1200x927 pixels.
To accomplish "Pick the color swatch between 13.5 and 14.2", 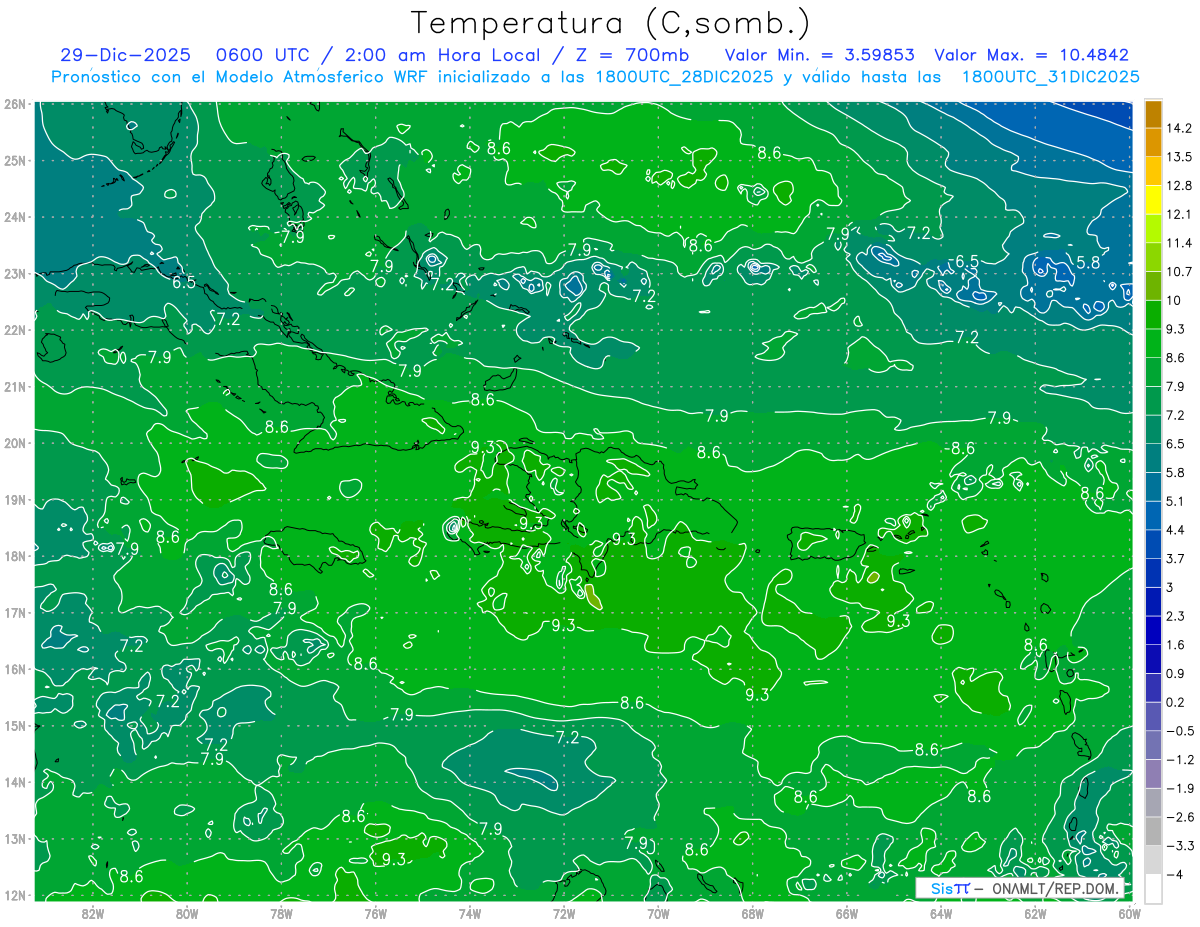I will pyautogui.click(x=1153, y=143).
